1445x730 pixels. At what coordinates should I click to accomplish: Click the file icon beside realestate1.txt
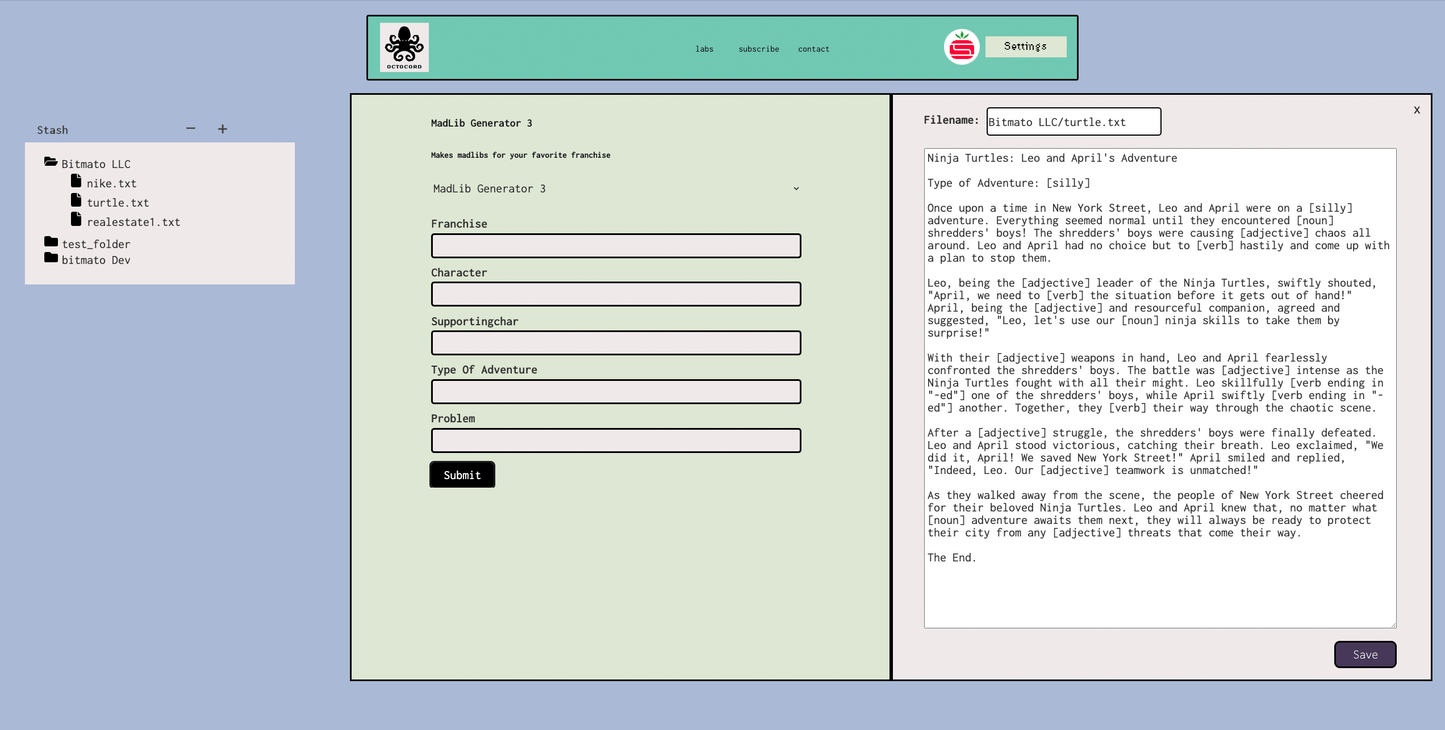click(x=76, y=220)
